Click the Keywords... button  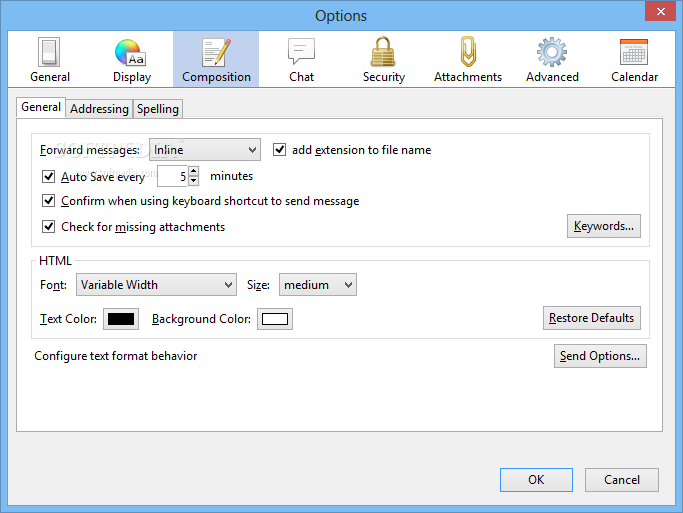click(604, 226)
